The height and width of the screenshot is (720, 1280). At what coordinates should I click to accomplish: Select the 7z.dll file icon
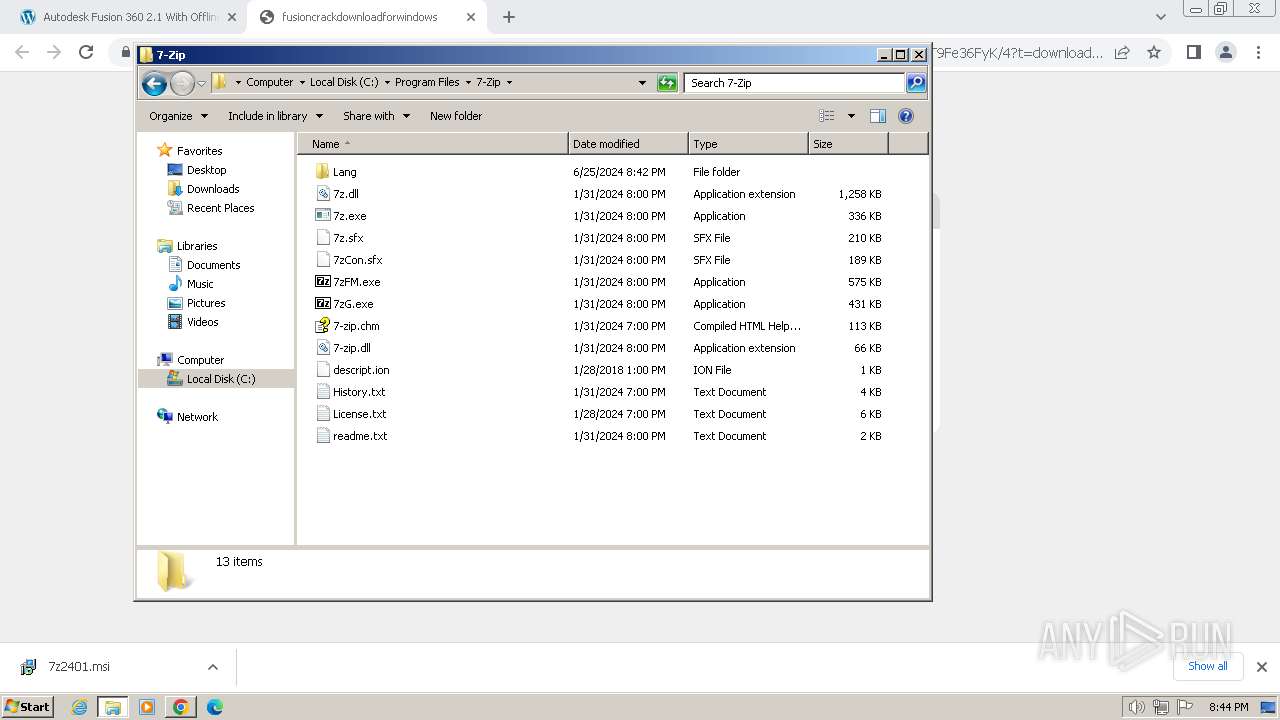click(x=322, y=194)
